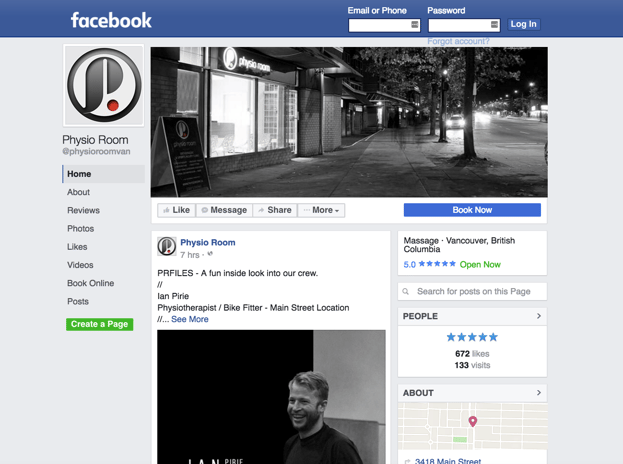
Task: Click the Password input field
Action: (464, 25)
